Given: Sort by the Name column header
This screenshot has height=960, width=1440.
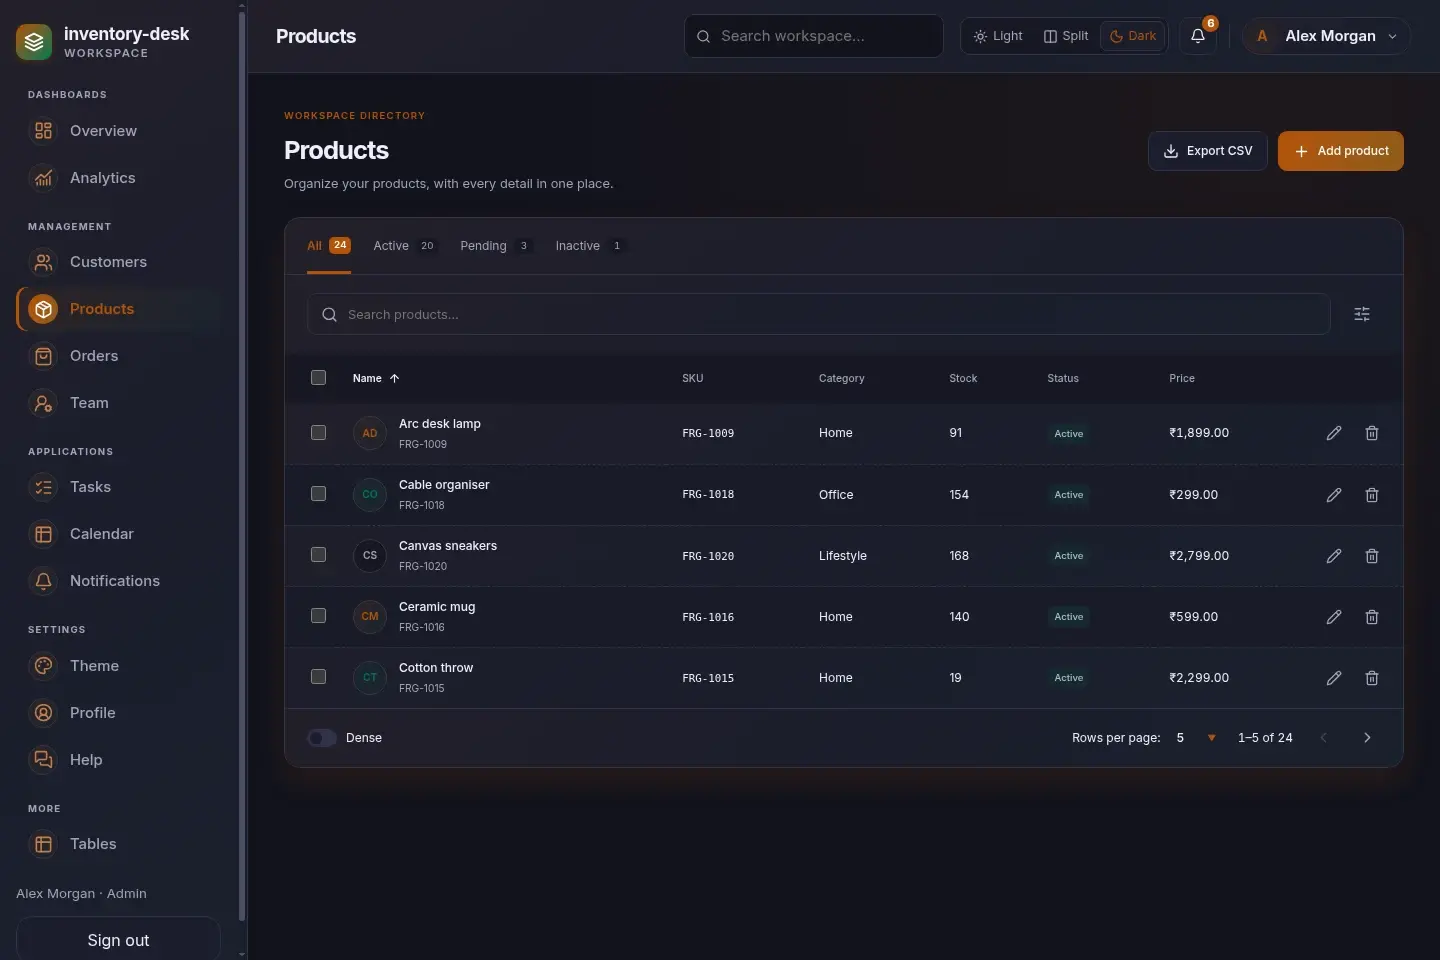Looking at the screenshot, I should point(376,378).
